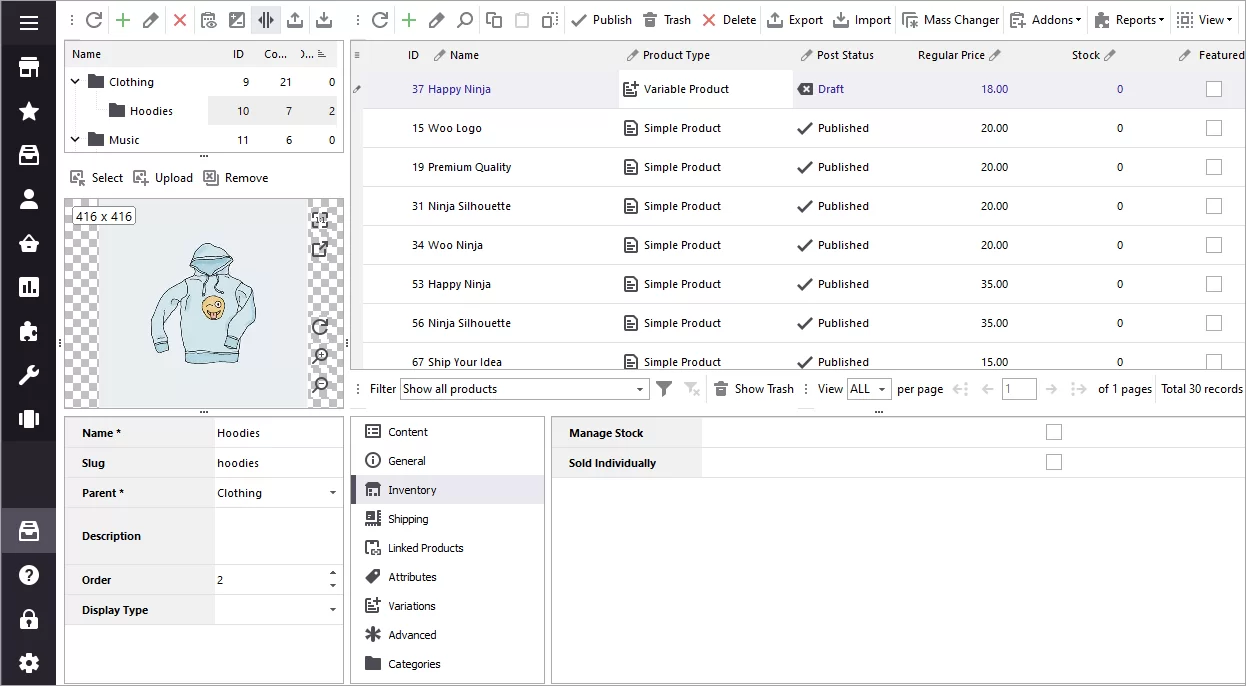1246x686 pixels.
Task: Switch to the Shipping tab
Action: coord(408,519)
